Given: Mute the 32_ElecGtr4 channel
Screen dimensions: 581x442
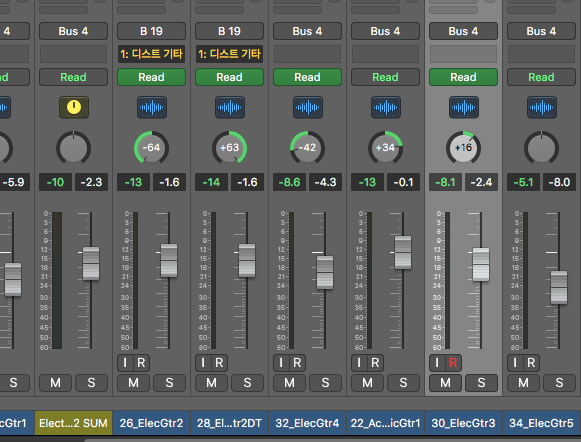Looking at the screenshot, I should pyautogui.click(x=289, y=383).
